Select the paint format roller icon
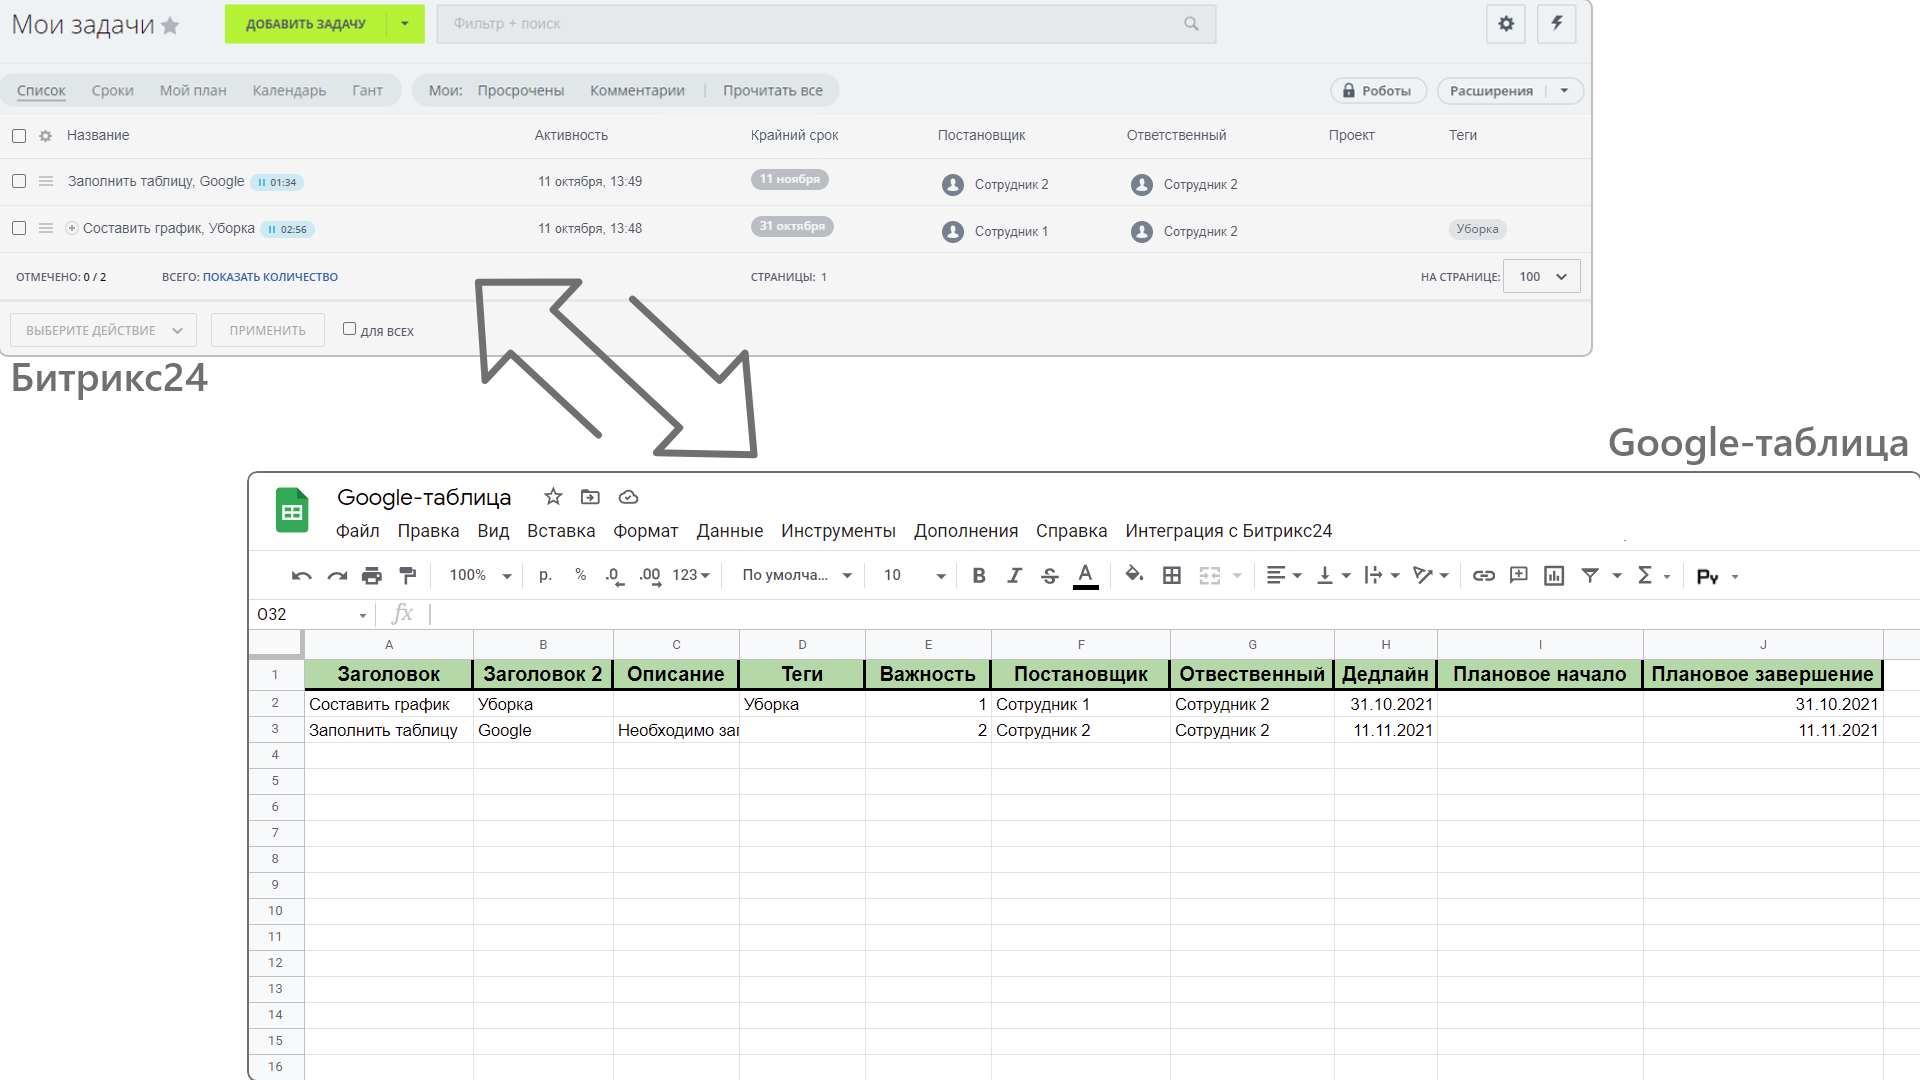This screenshot has height=1080, width=1920. 407,576
